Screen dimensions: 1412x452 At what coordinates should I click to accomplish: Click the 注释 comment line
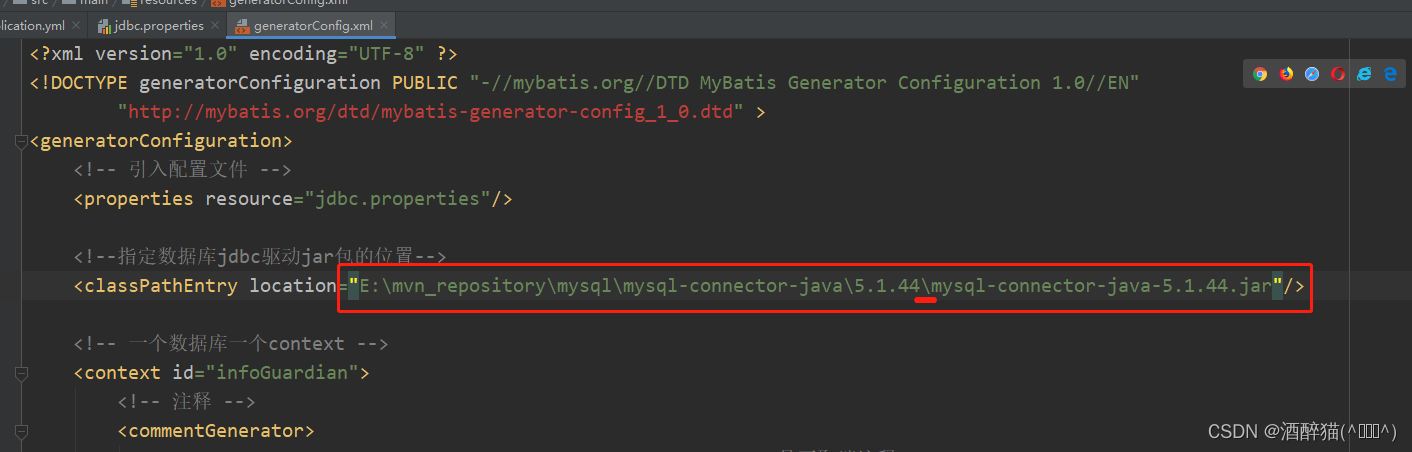point(187,402)
